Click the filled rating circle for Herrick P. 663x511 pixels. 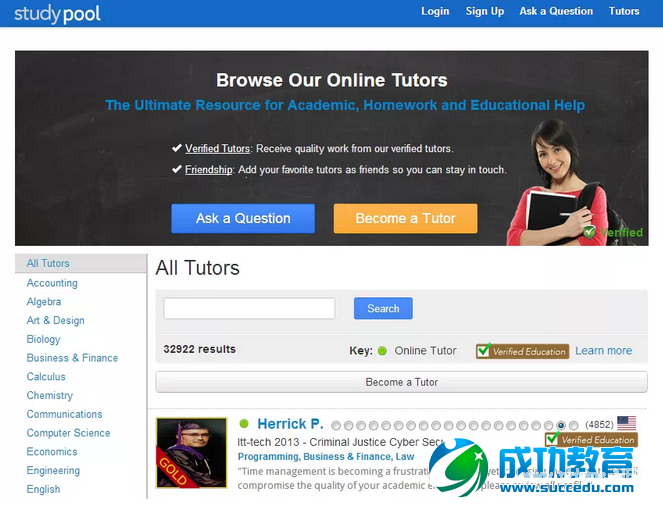[x=561, y=426]
